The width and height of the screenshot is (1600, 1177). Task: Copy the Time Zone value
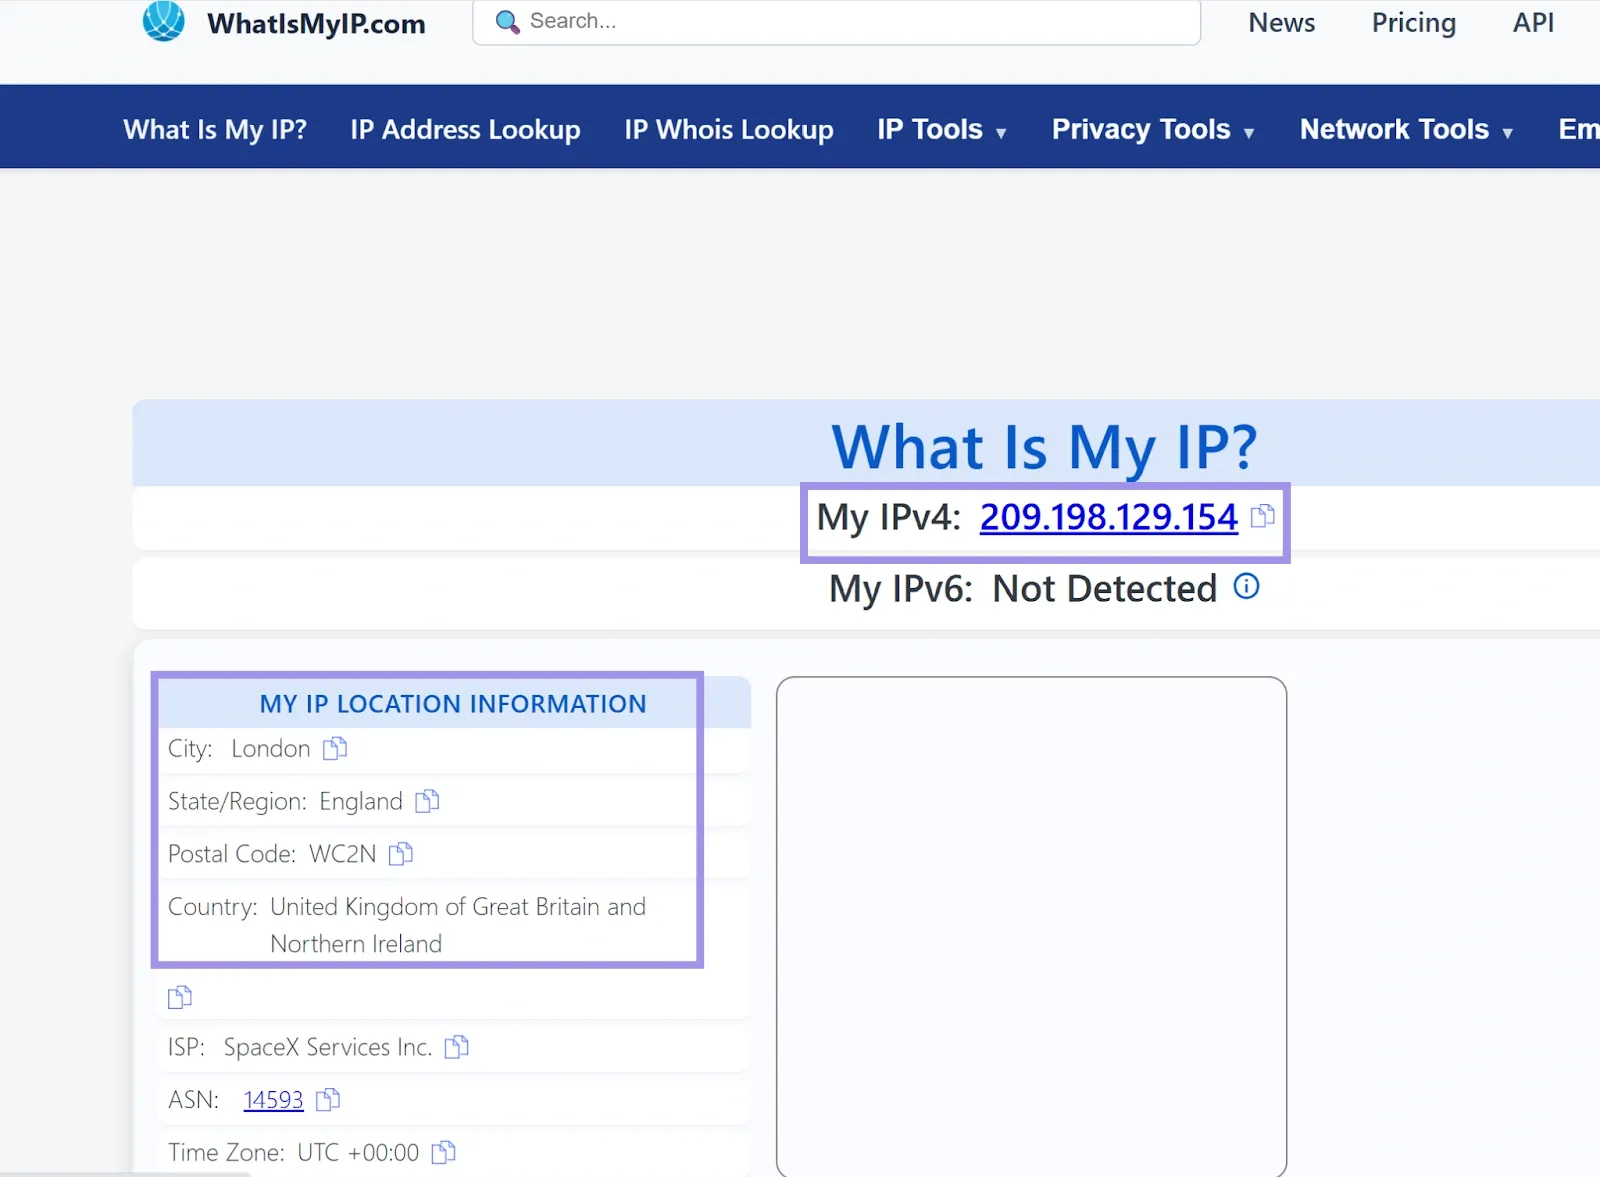pos(443,1151)
